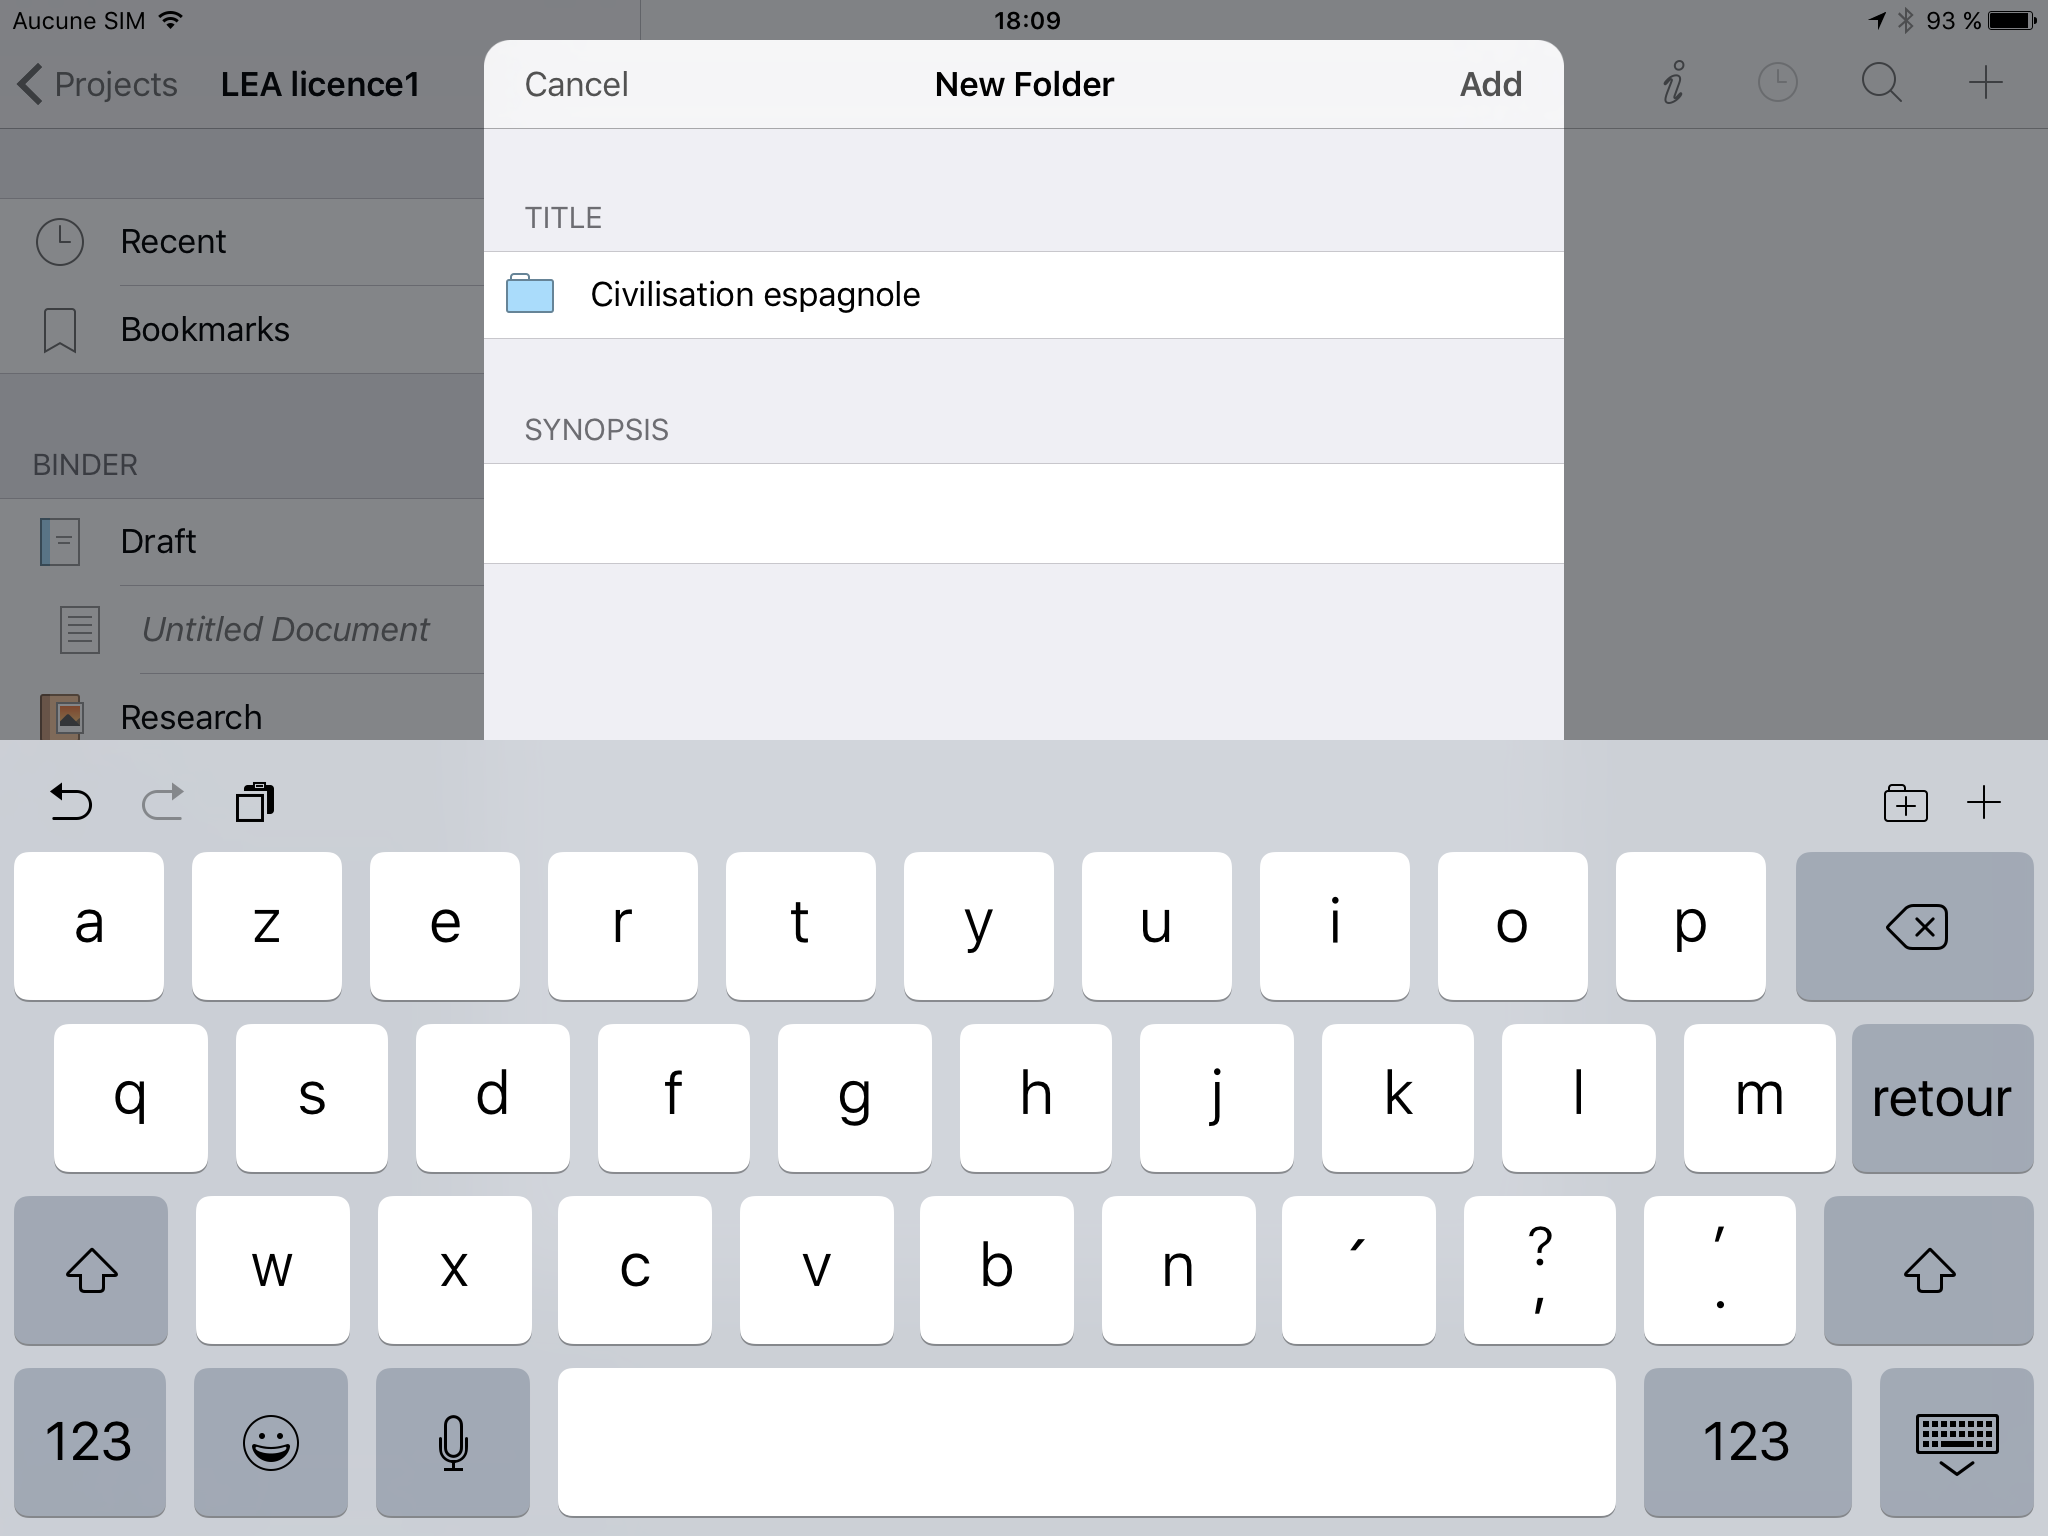Viewport: 2048px width, 1536px height.
Task: Toggle the right shift key
Action: point(1928,1270)
